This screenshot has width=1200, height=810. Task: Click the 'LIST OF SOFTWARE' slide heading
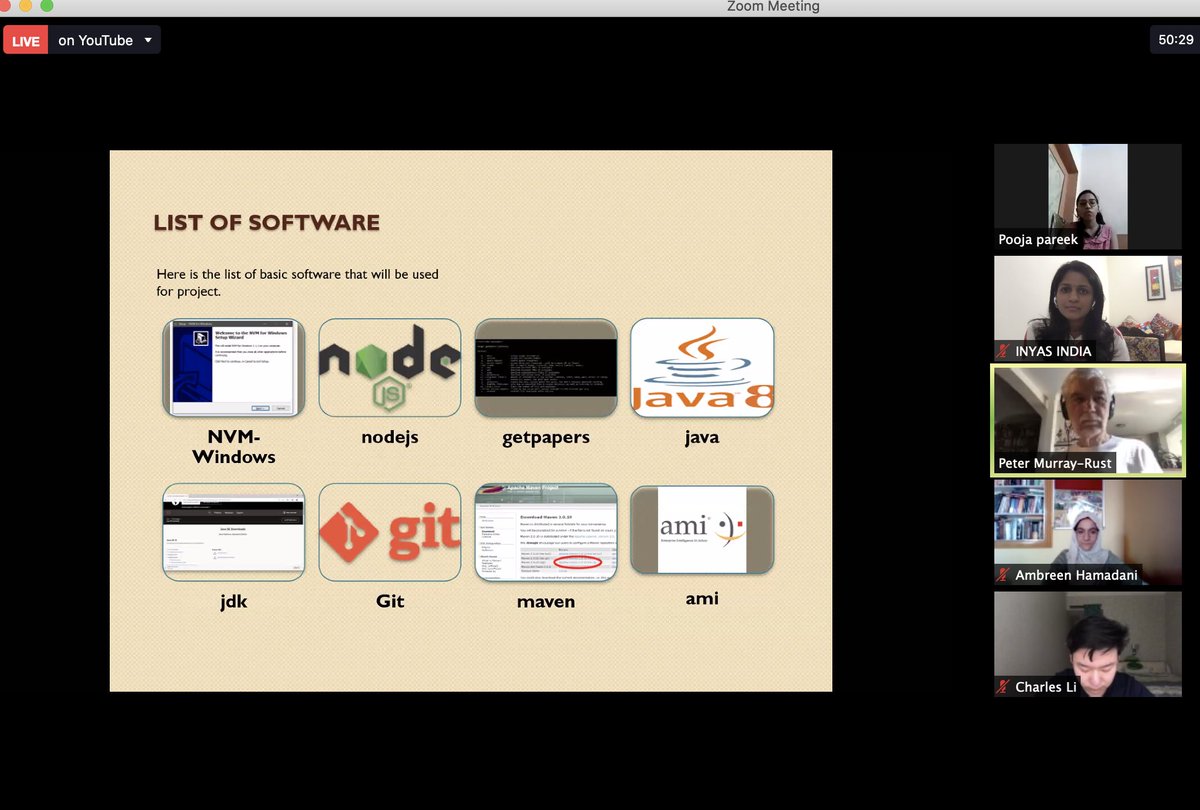[266, 223]
